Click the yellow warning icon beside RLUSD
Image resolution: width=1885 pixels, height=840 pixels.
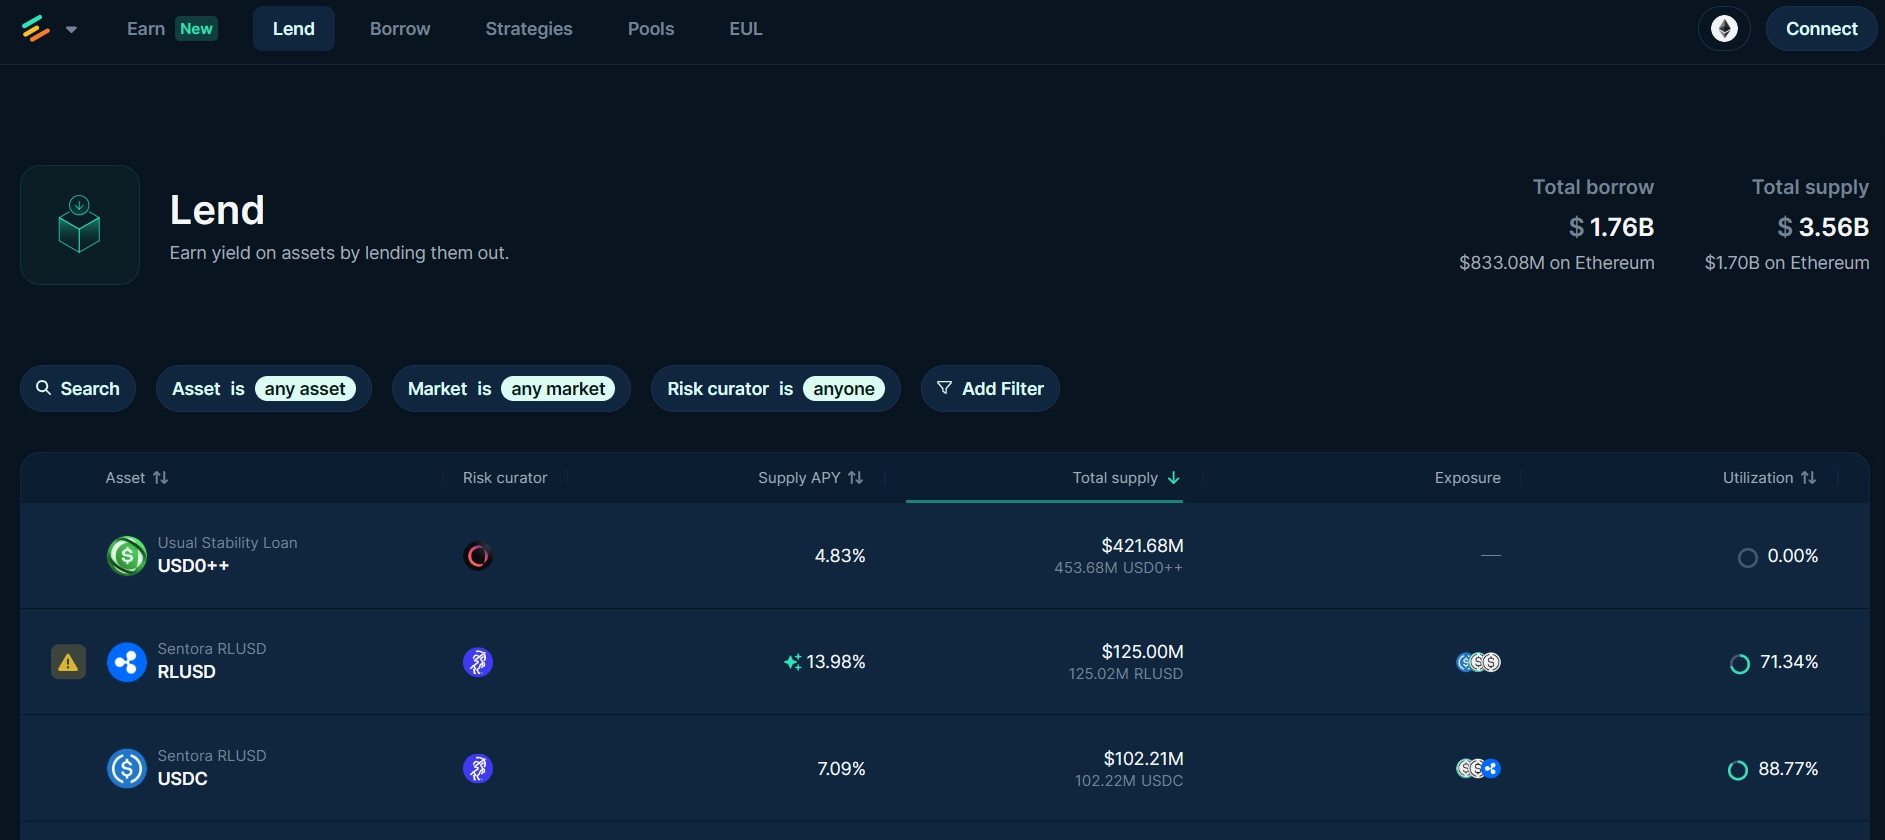click(68, 662)
